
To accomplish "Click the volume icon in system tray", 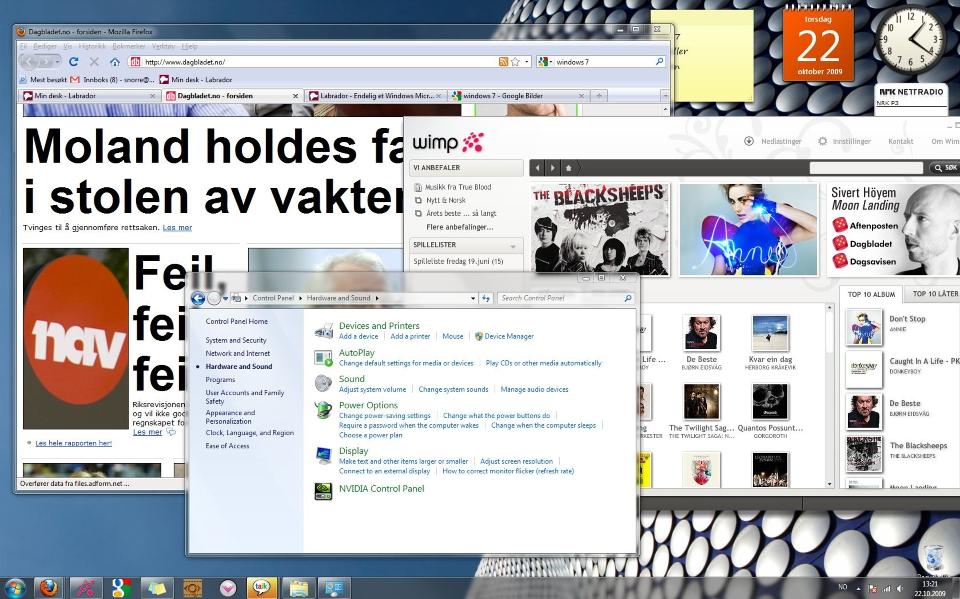I will [900, 589].
